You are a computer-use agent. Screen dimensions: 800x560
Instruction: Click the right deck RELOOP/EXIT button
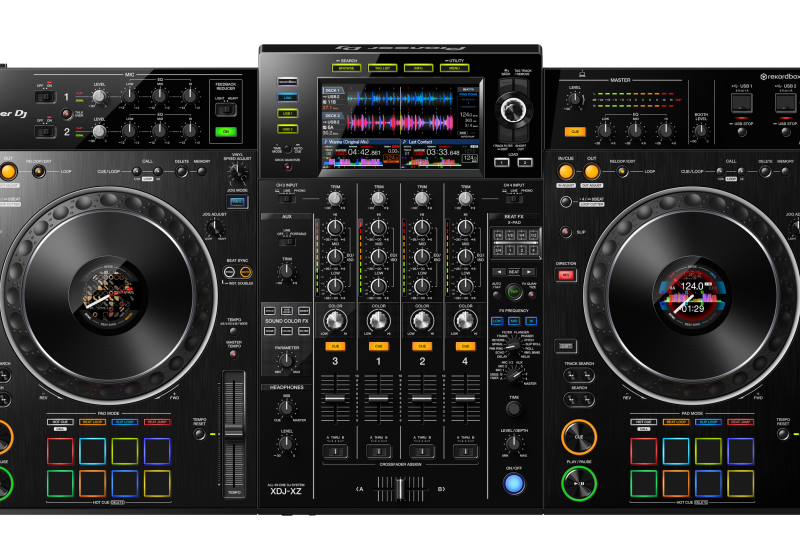click(622, 172)
